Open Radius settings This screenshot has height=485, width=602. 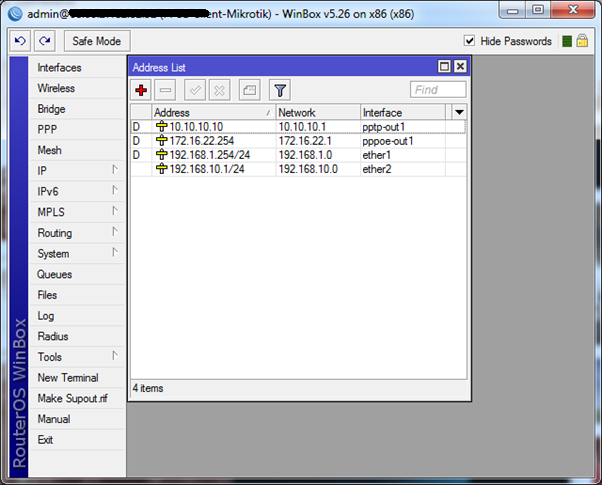coord(77,336)
